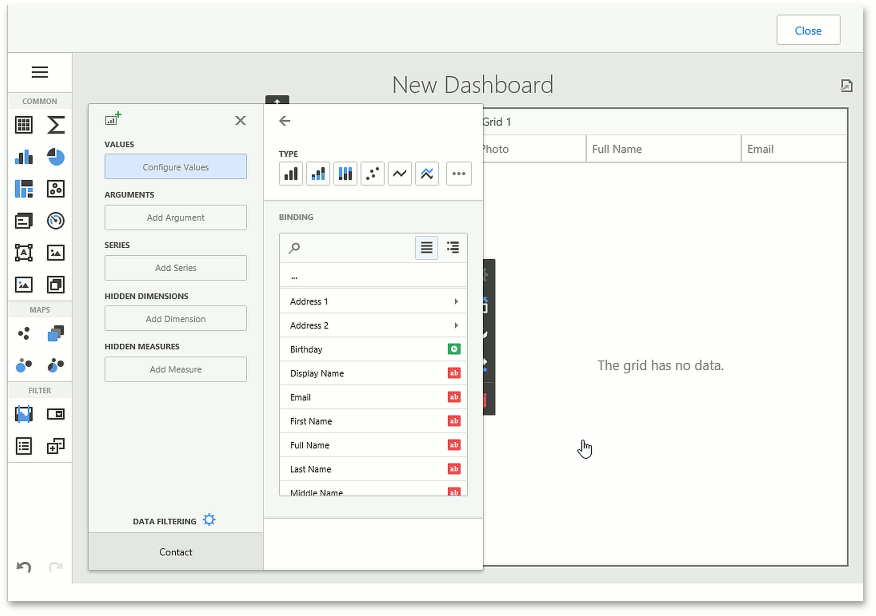The image size is (876, 616).
Task: Click the Contact data source bar
Action: pyautogui.click(x=175, y=552)
